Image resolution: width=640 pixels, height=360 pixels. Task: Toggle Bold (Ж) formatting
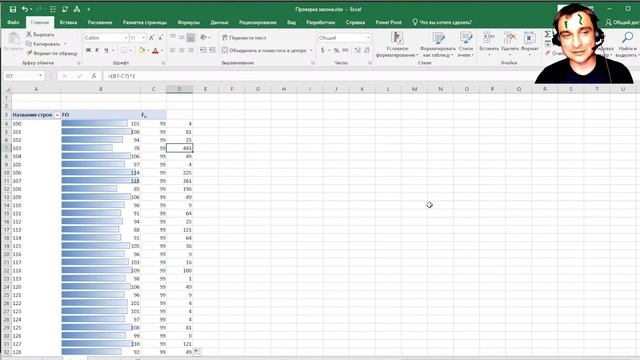[88, 50]
